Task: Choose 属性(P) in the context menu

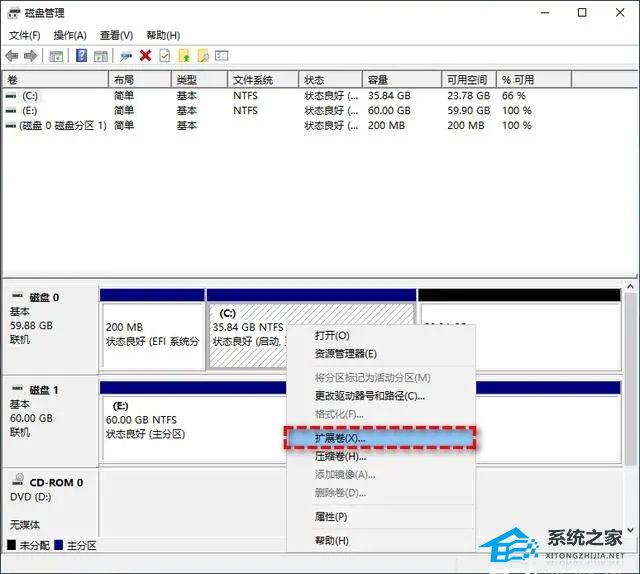Action: coord(381,517)
